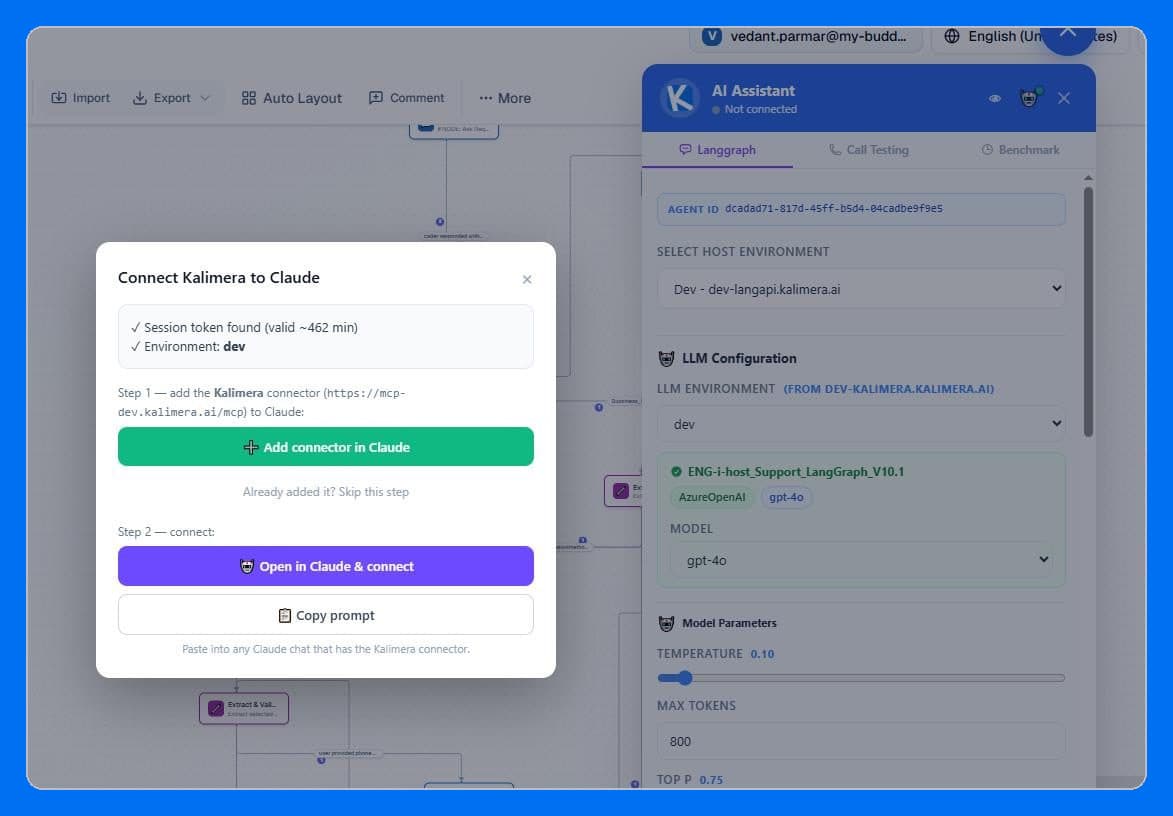Click the Agent ID field
The height and width of the screenshot is (816, 1173).
pyautogui.click(x=861, y=209)
